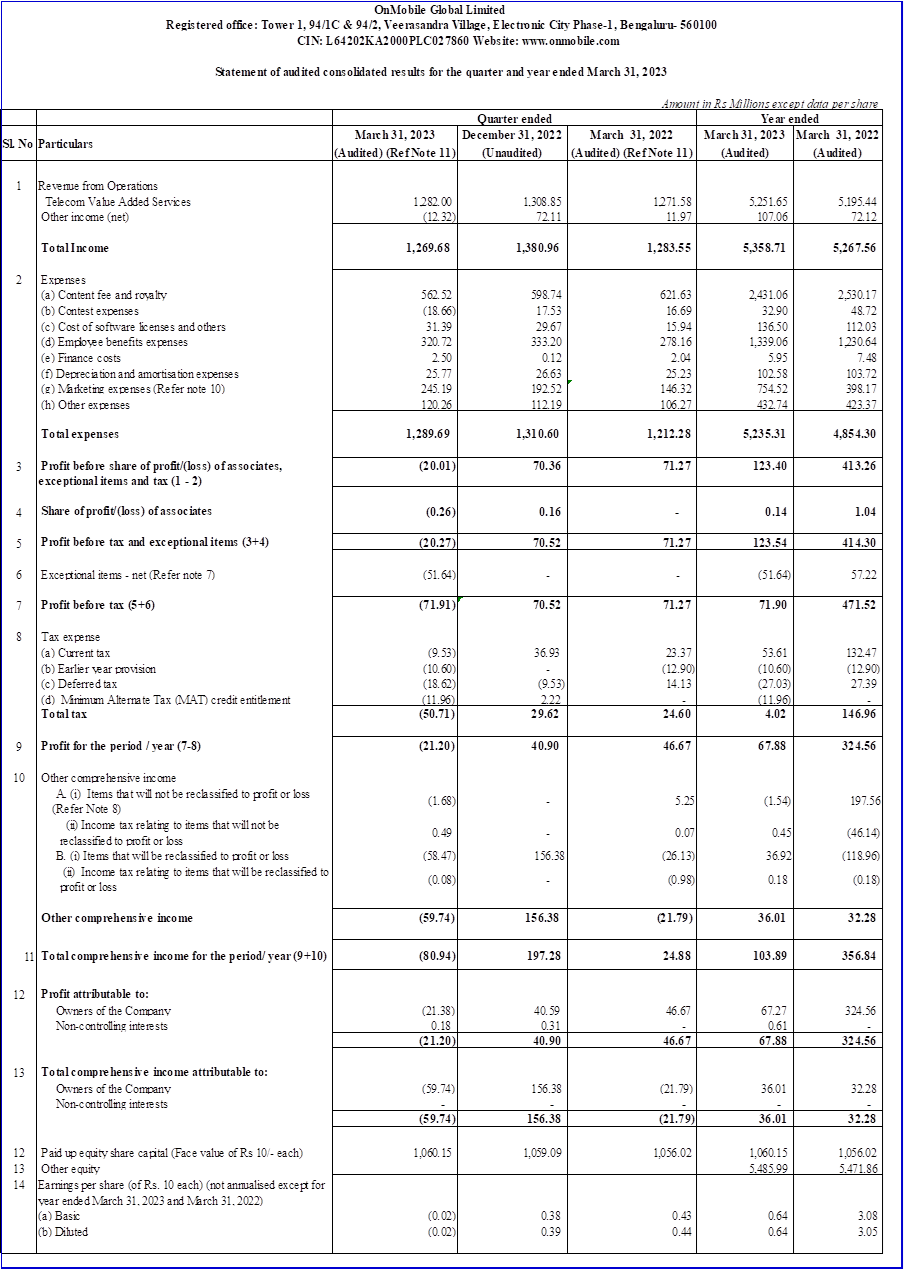Screen dimensions: 904x1270
Task: Select the "Finance costs" row label
Action: tap(82, 358)
